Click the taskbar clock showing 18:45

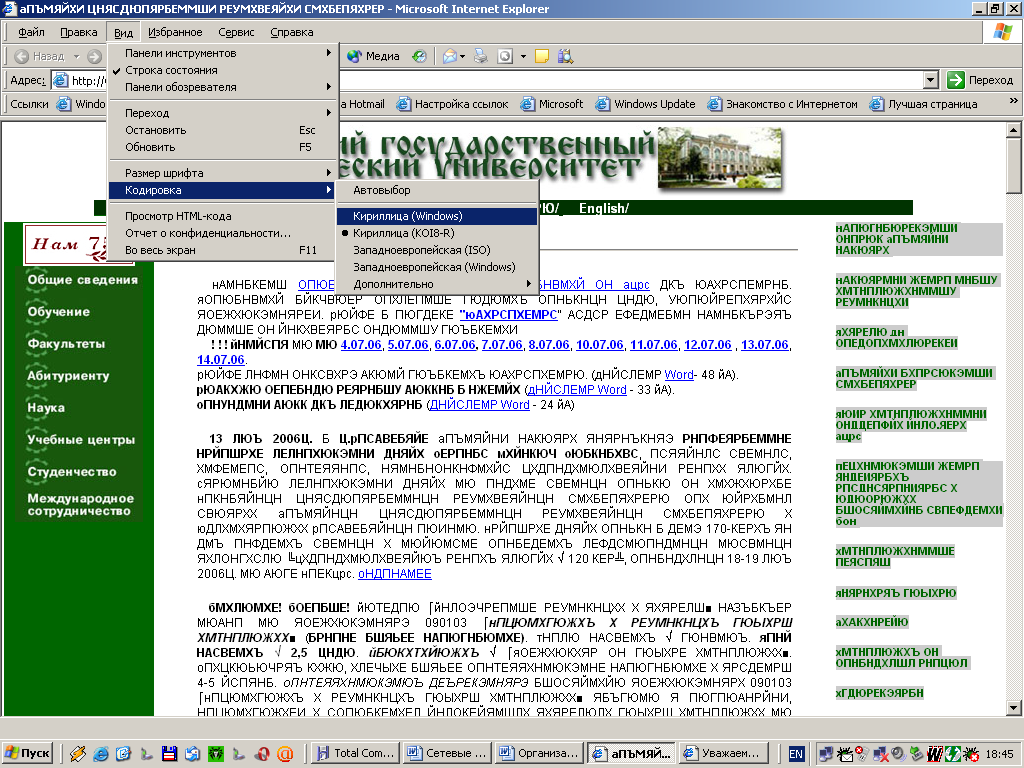tap(1000, 754)
